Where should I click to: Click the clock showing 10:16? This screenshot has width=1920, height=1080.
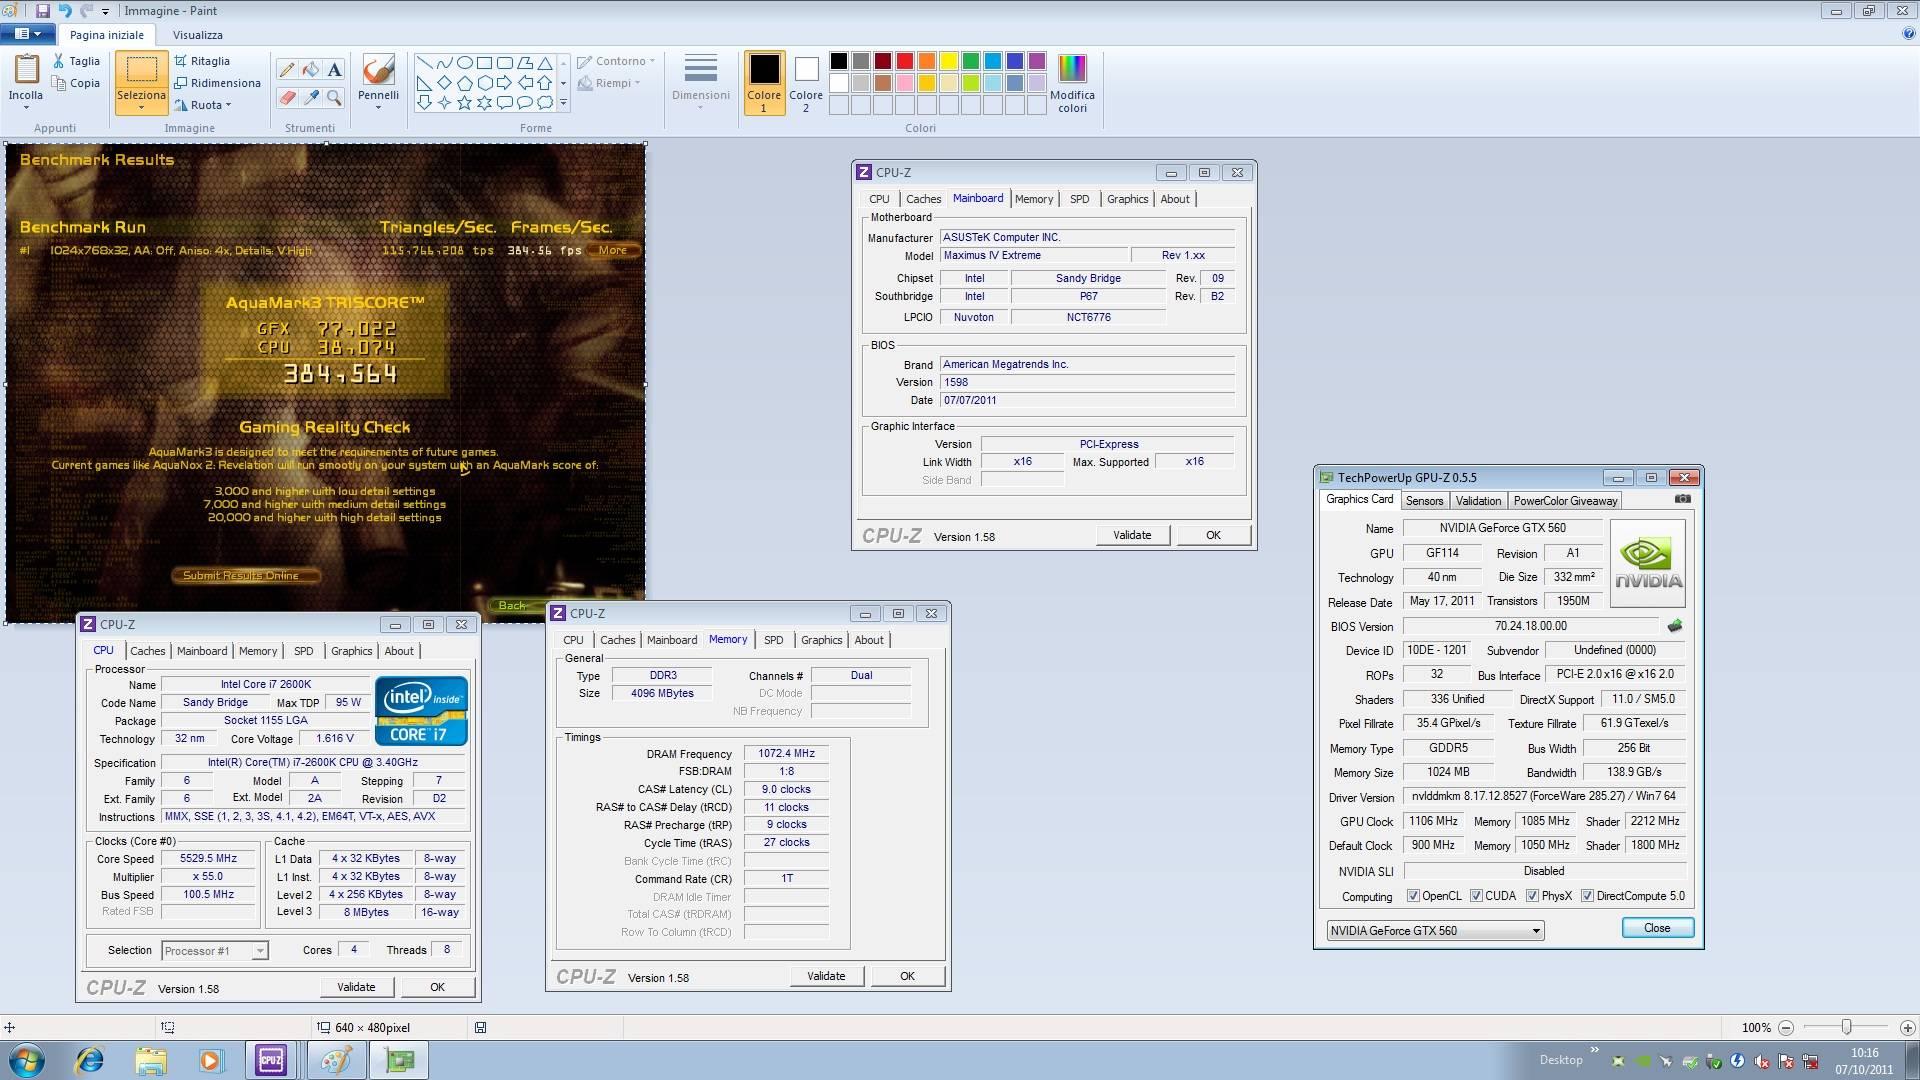point(1864,1053)
